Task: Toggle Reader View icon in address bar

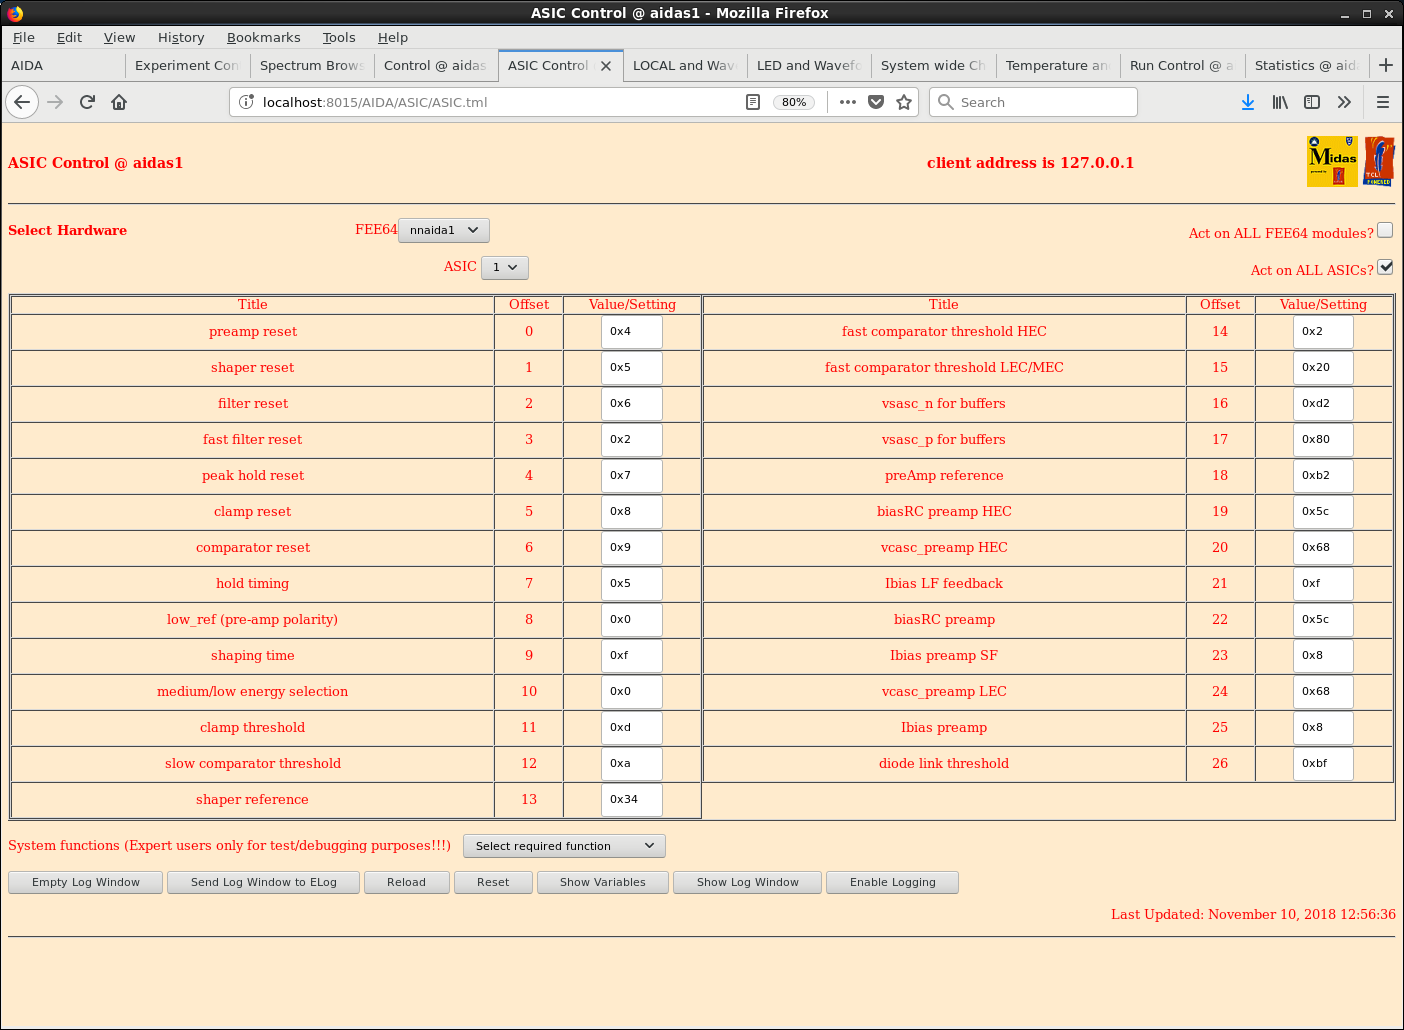Action: coord(753,102)
